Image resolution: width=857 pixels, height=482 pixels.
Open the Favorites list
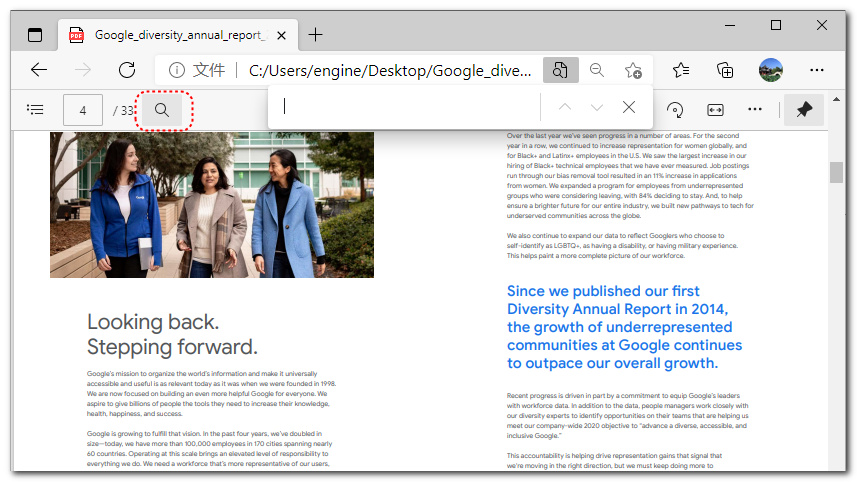681,70
